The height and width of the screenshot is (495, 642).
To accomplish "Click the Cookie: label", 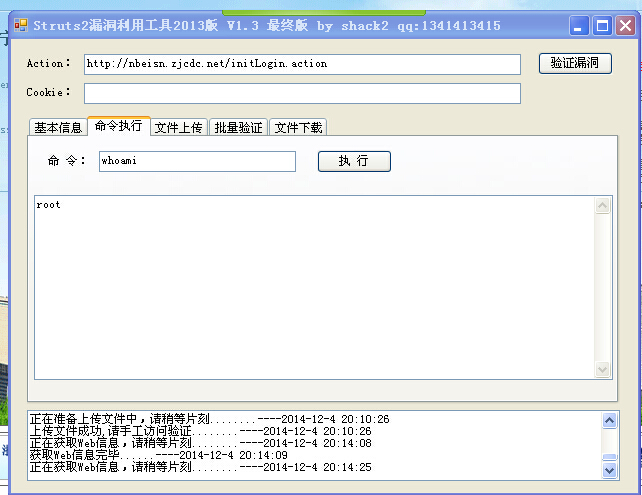I will tap(48, 92).
